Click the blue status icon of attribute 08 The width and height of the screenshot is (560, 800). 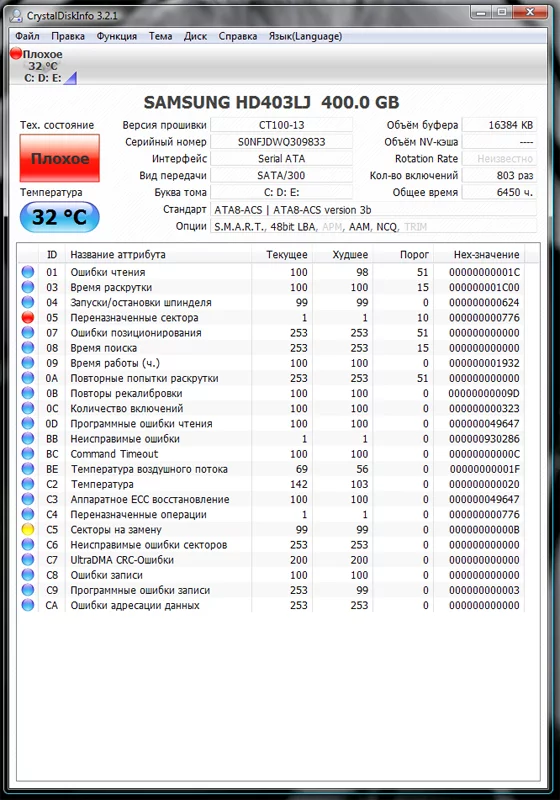[28, 347]
